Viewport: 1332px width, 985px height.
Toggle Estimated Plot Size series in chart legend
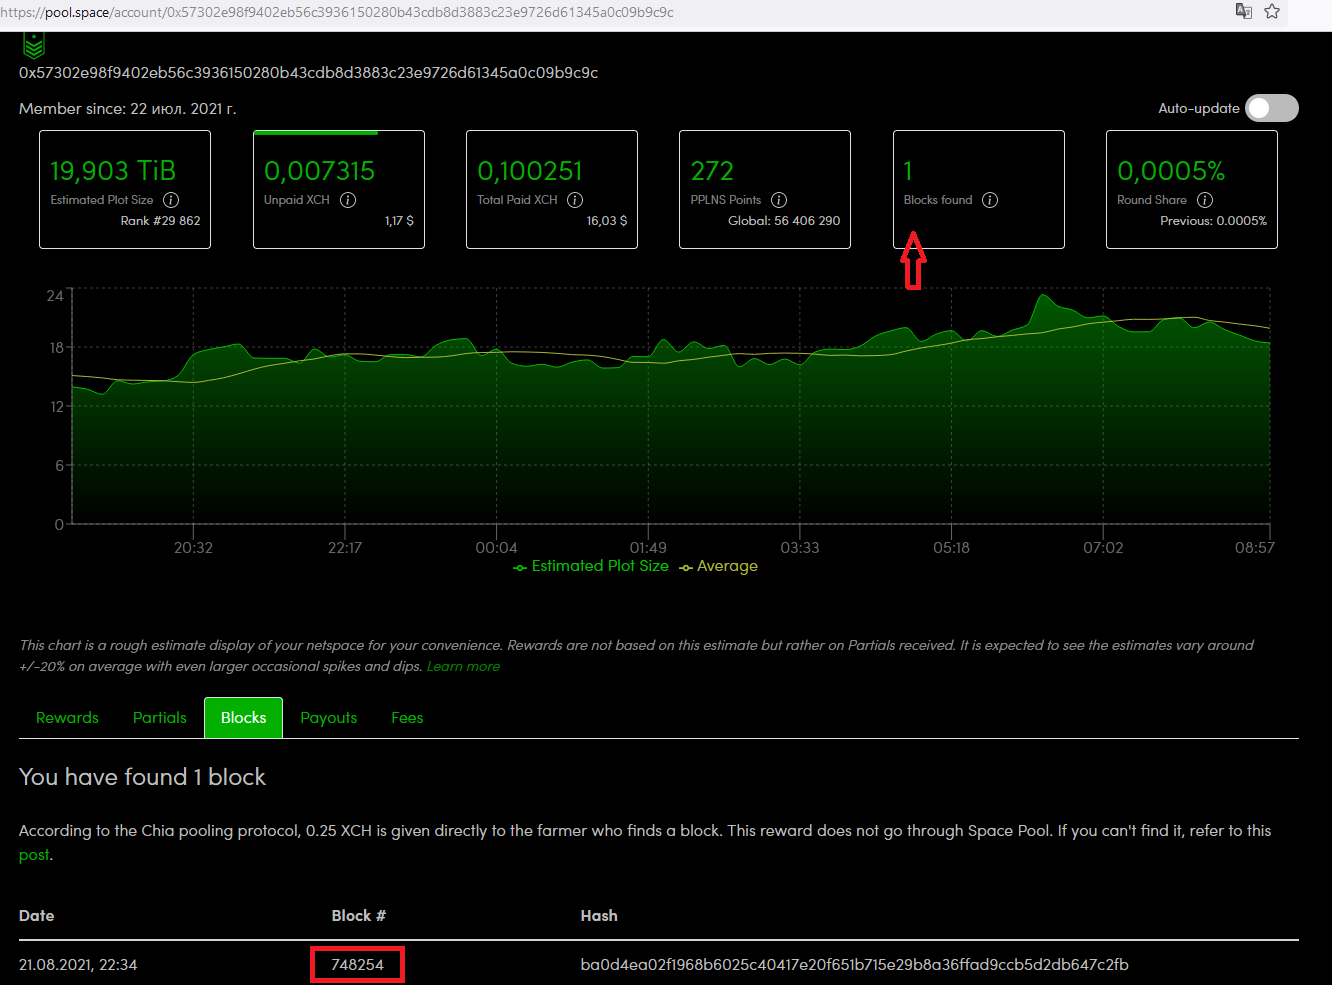pyautogui.click(x=590, y=566)
